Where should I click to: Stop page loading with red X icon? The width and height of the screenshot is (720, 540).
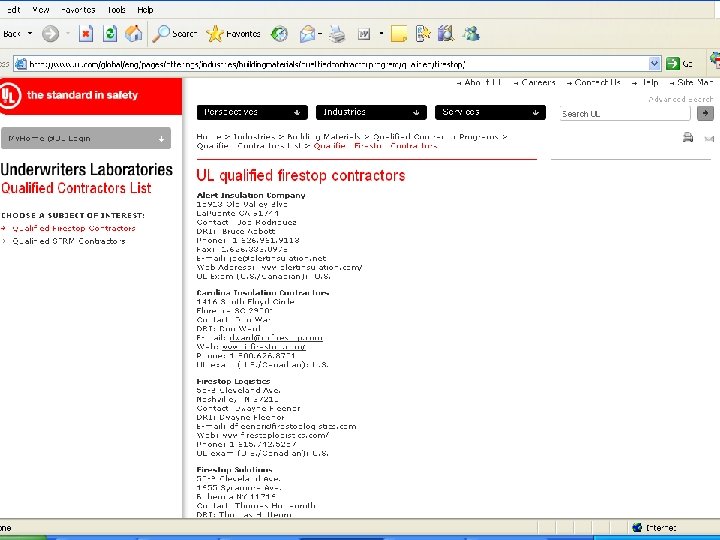[86, 34]
